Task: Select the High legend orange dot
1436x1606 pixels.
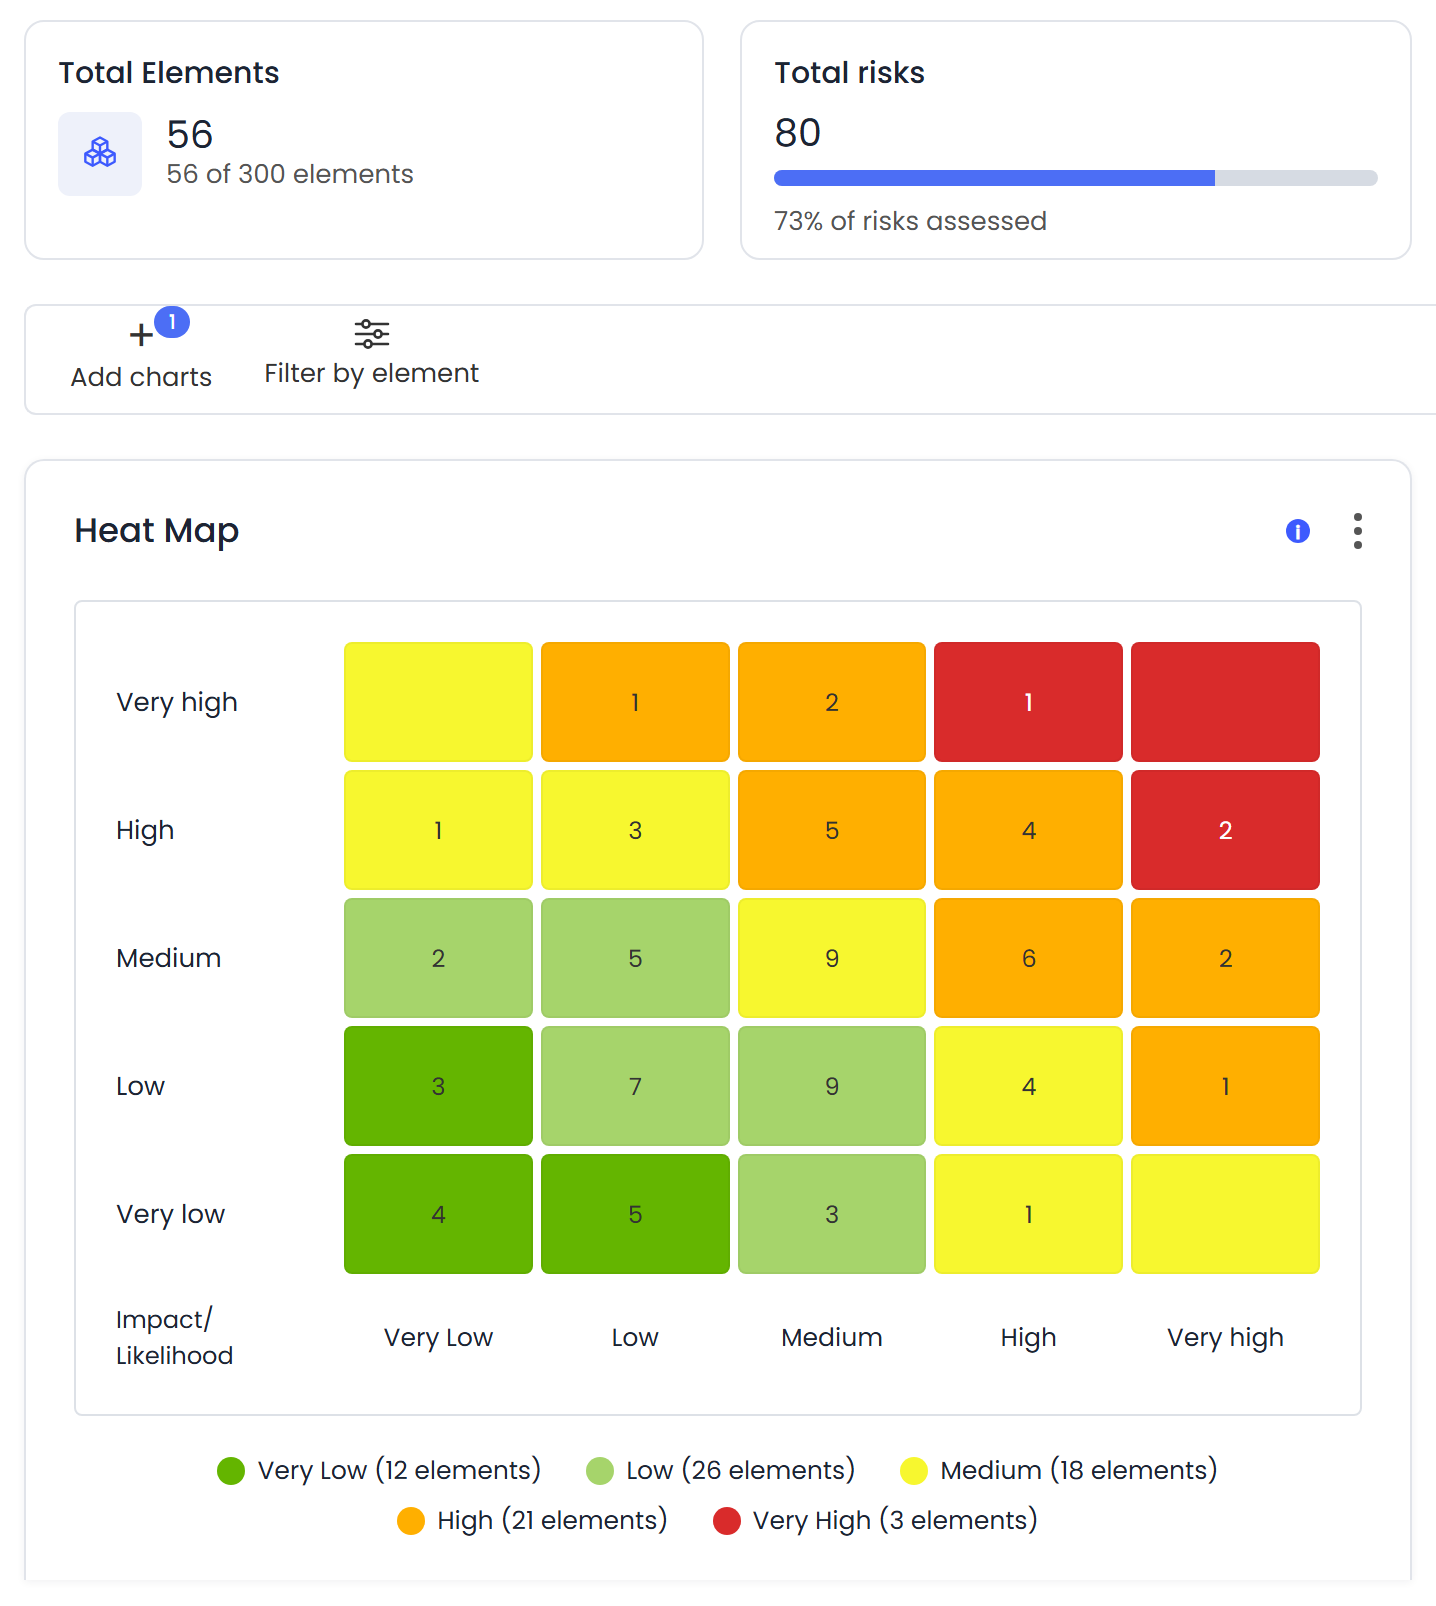Action: [x=411, y=1521]
